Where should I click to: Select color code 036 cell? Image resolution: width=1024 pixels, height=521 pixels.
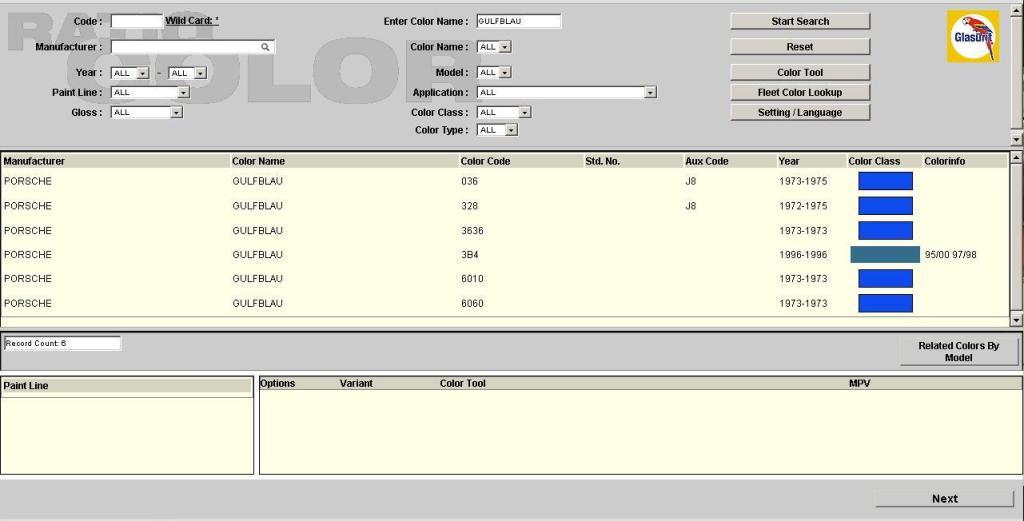(470, 182)
